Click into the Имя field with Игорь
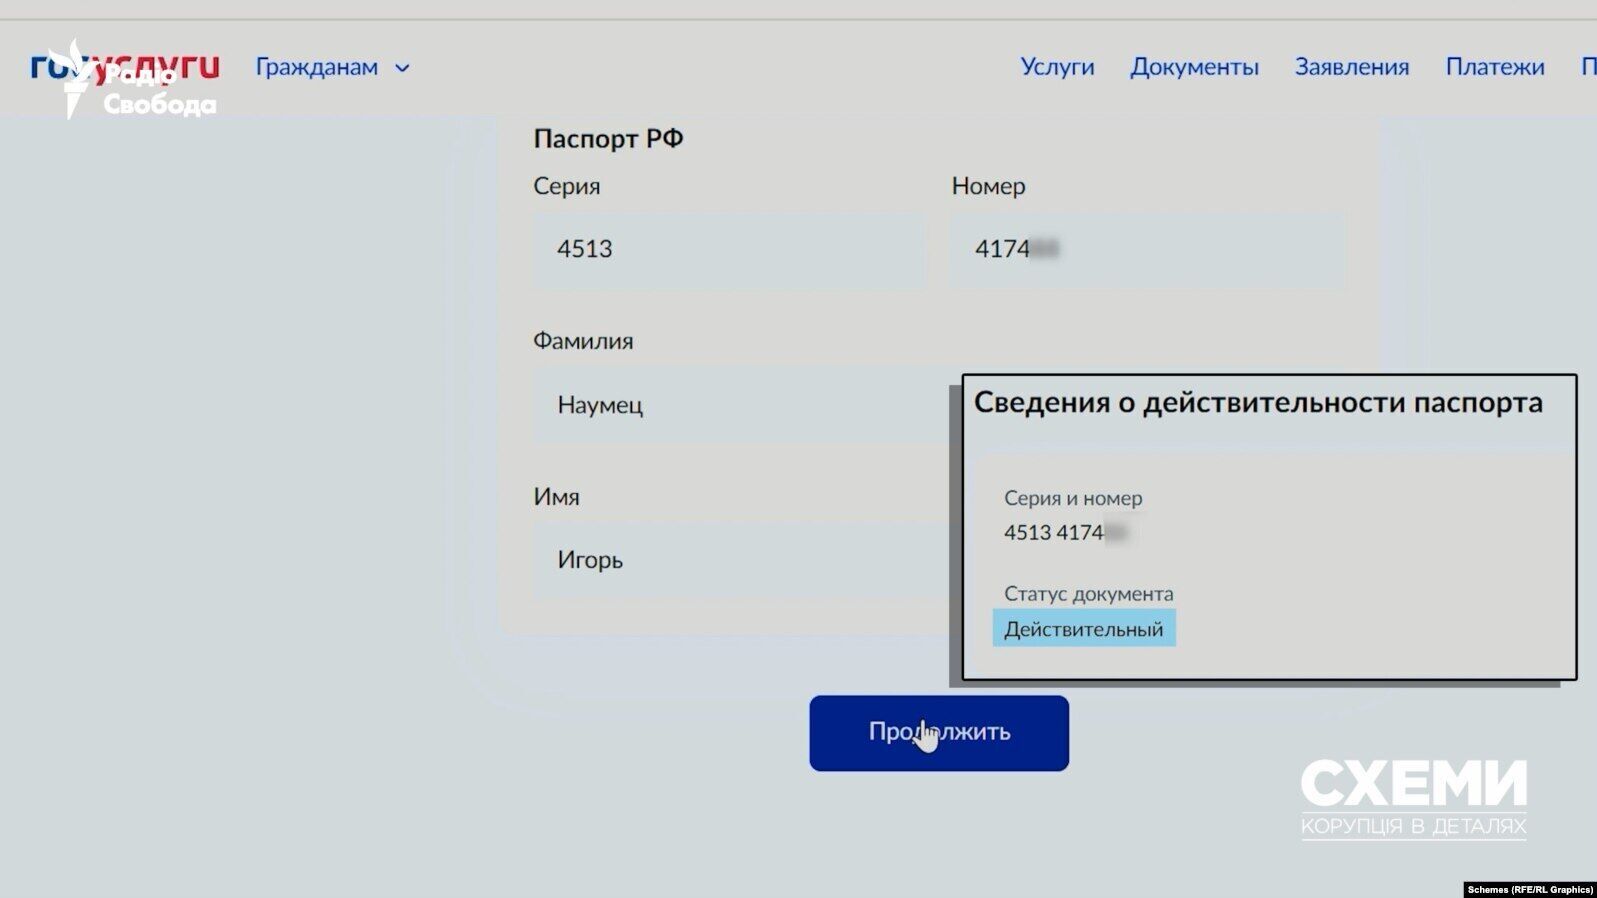Viewport: 1597px width, 898px height. pyautogui.click(x=740, y=560)
